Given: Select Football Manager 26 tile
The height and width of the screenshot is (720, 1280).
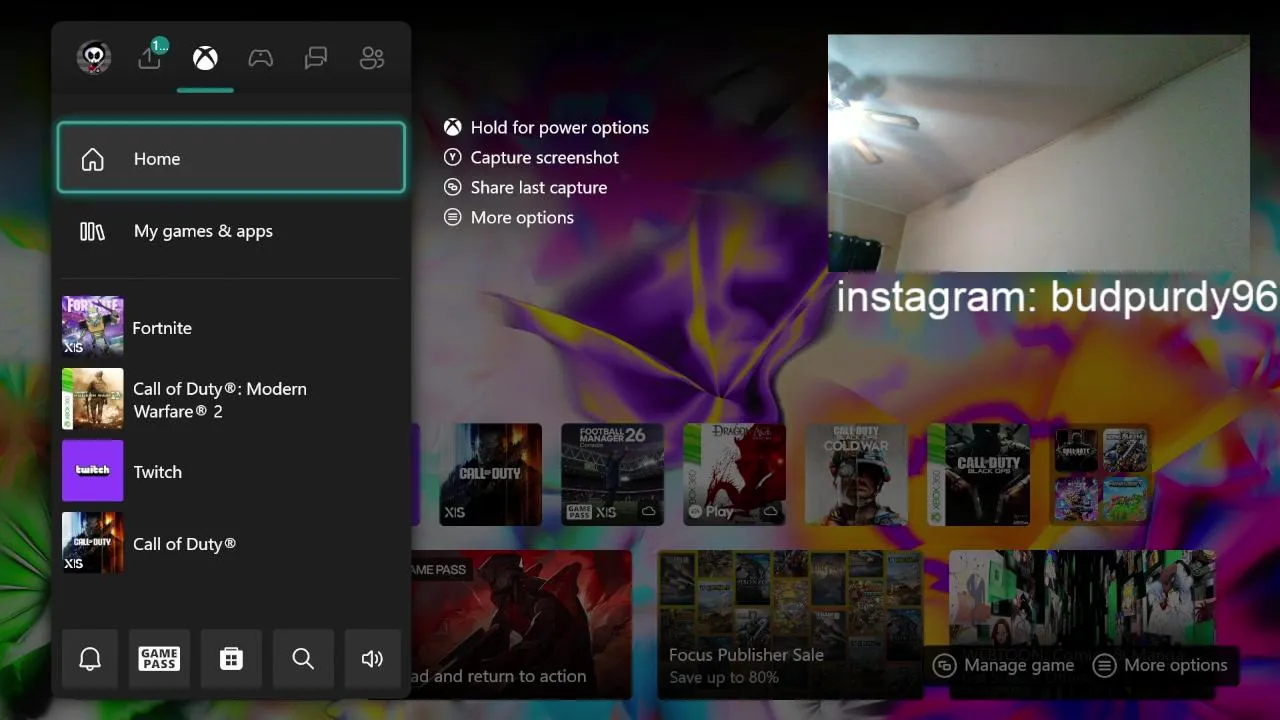Looking at the screenshot, I should (612, 474).
